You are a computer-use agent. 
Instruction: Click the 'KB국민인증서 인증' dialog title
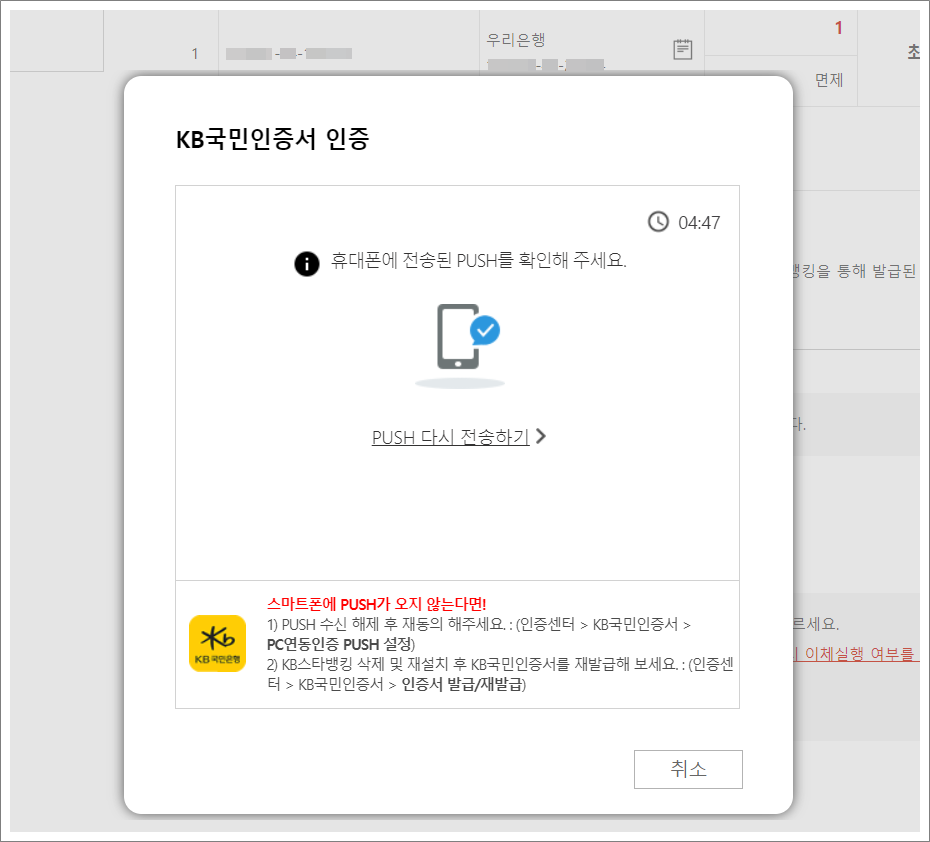tap(273, 139)
